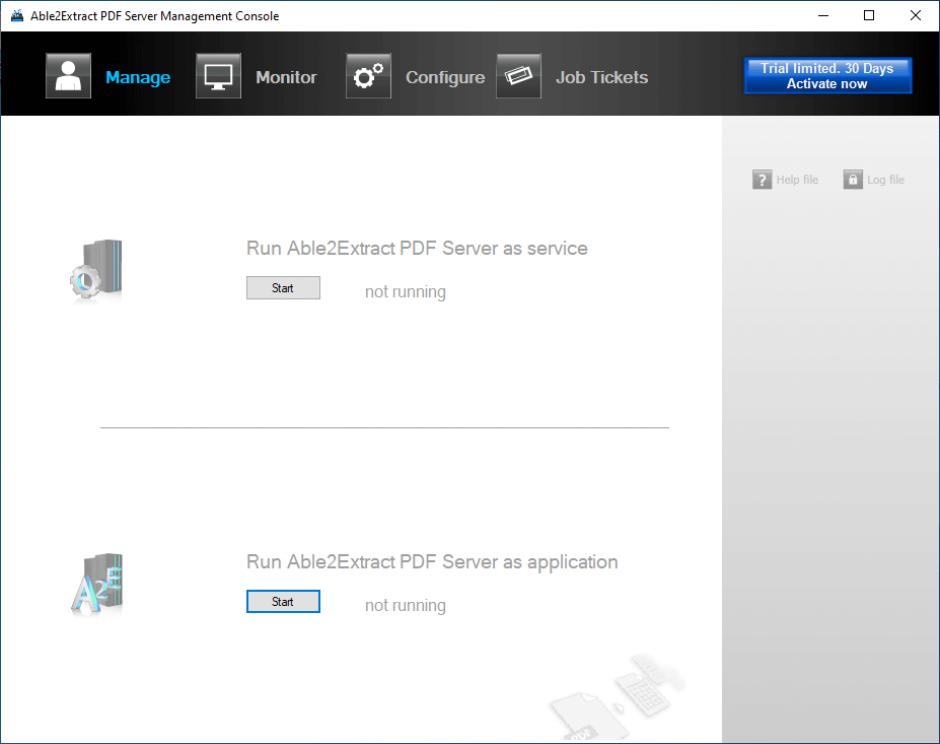Click the Manage person icon
Image resolution: width=940 pixels, height=744 pixels.
tap(68, 77)
